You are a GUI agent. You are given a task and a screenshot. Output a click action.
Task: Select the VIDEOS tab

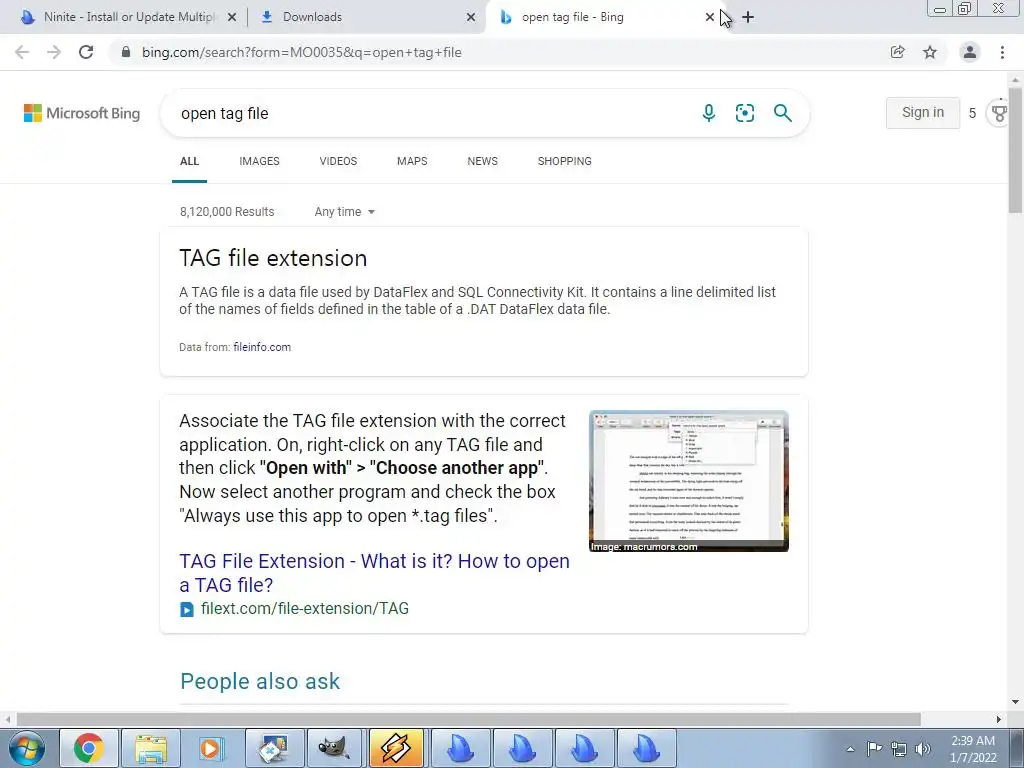click(x=338, y=161)
